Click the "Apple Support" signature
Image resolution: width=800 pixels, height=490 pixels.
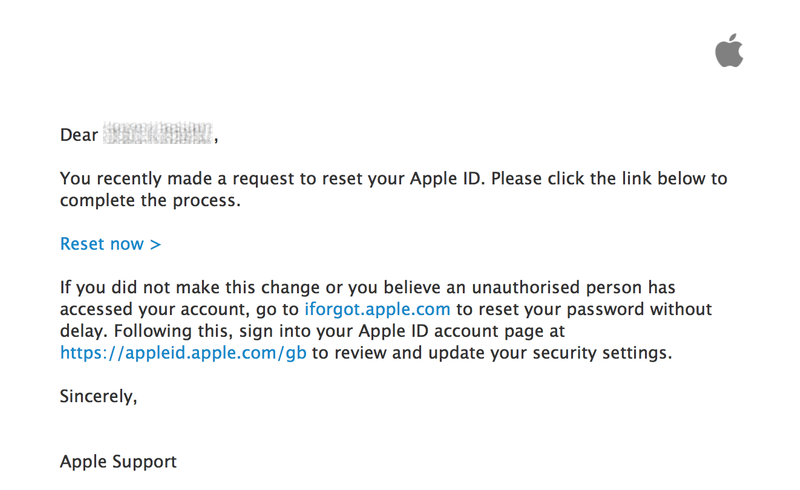118,462
